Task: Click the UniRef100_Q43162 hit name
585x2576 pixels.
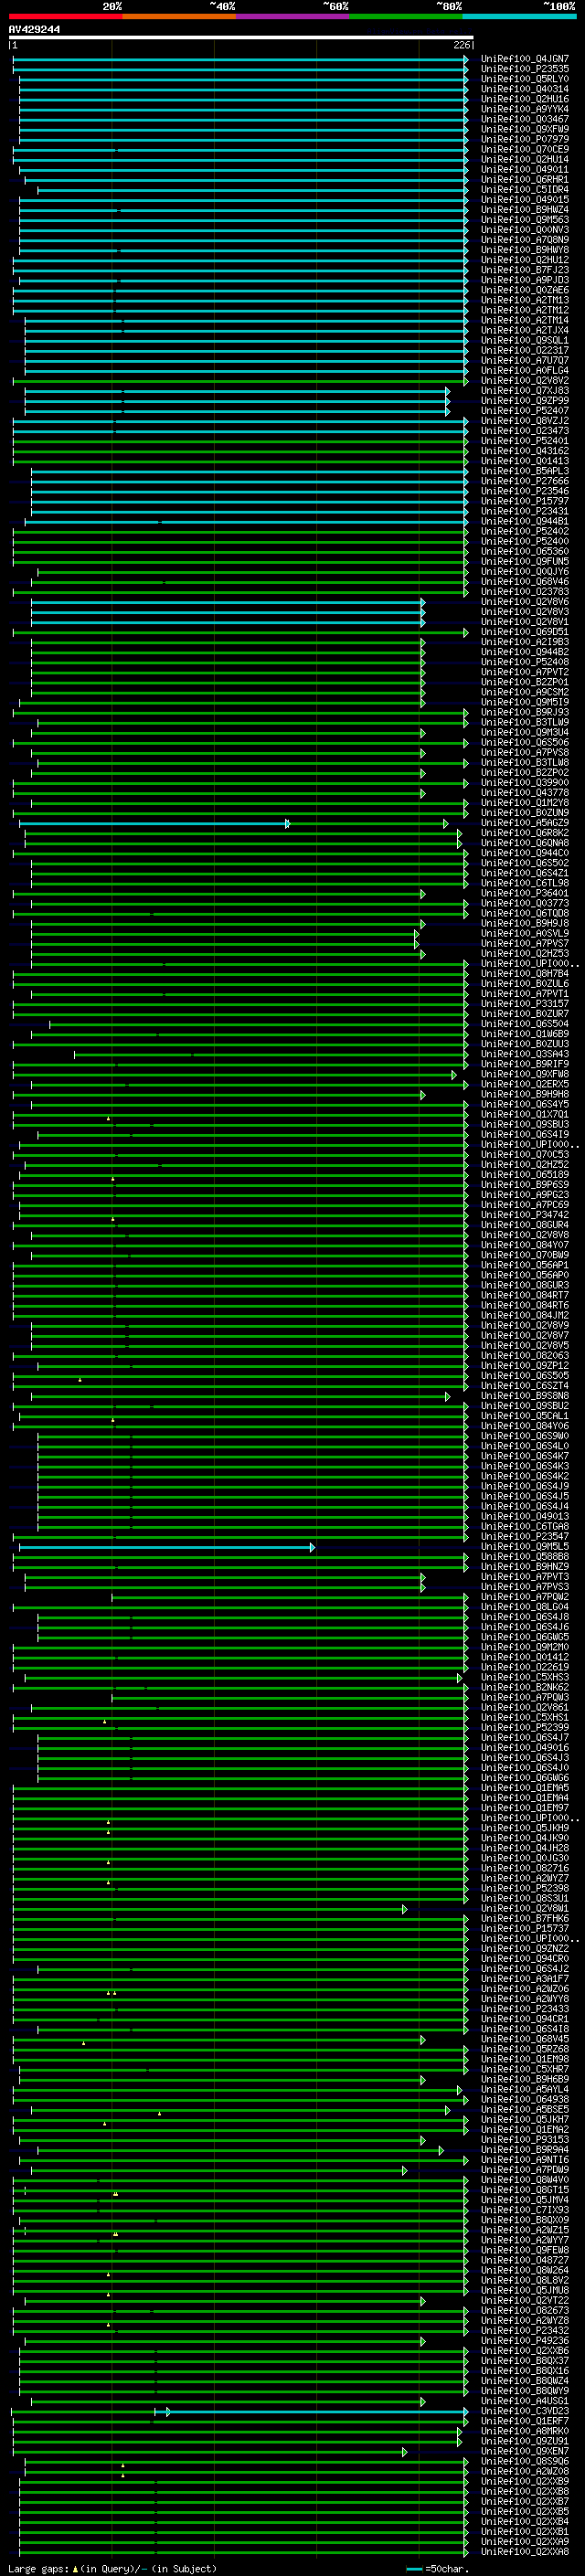Action: [x=525, y=451]
